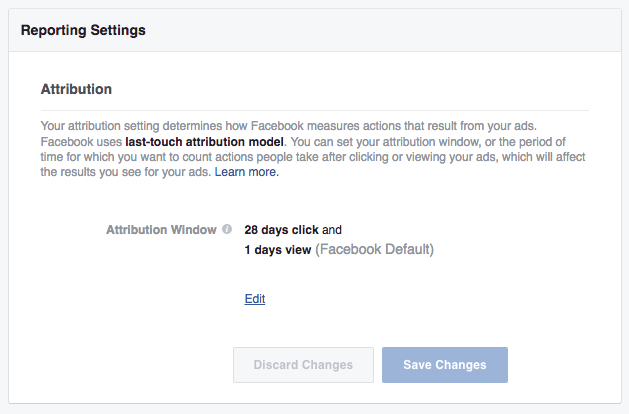Viewport: 629px width, 414px height.
Task: Click the sentence starting Your attribution setting determines
Action: pyautogui.click(x=288, y=126)
